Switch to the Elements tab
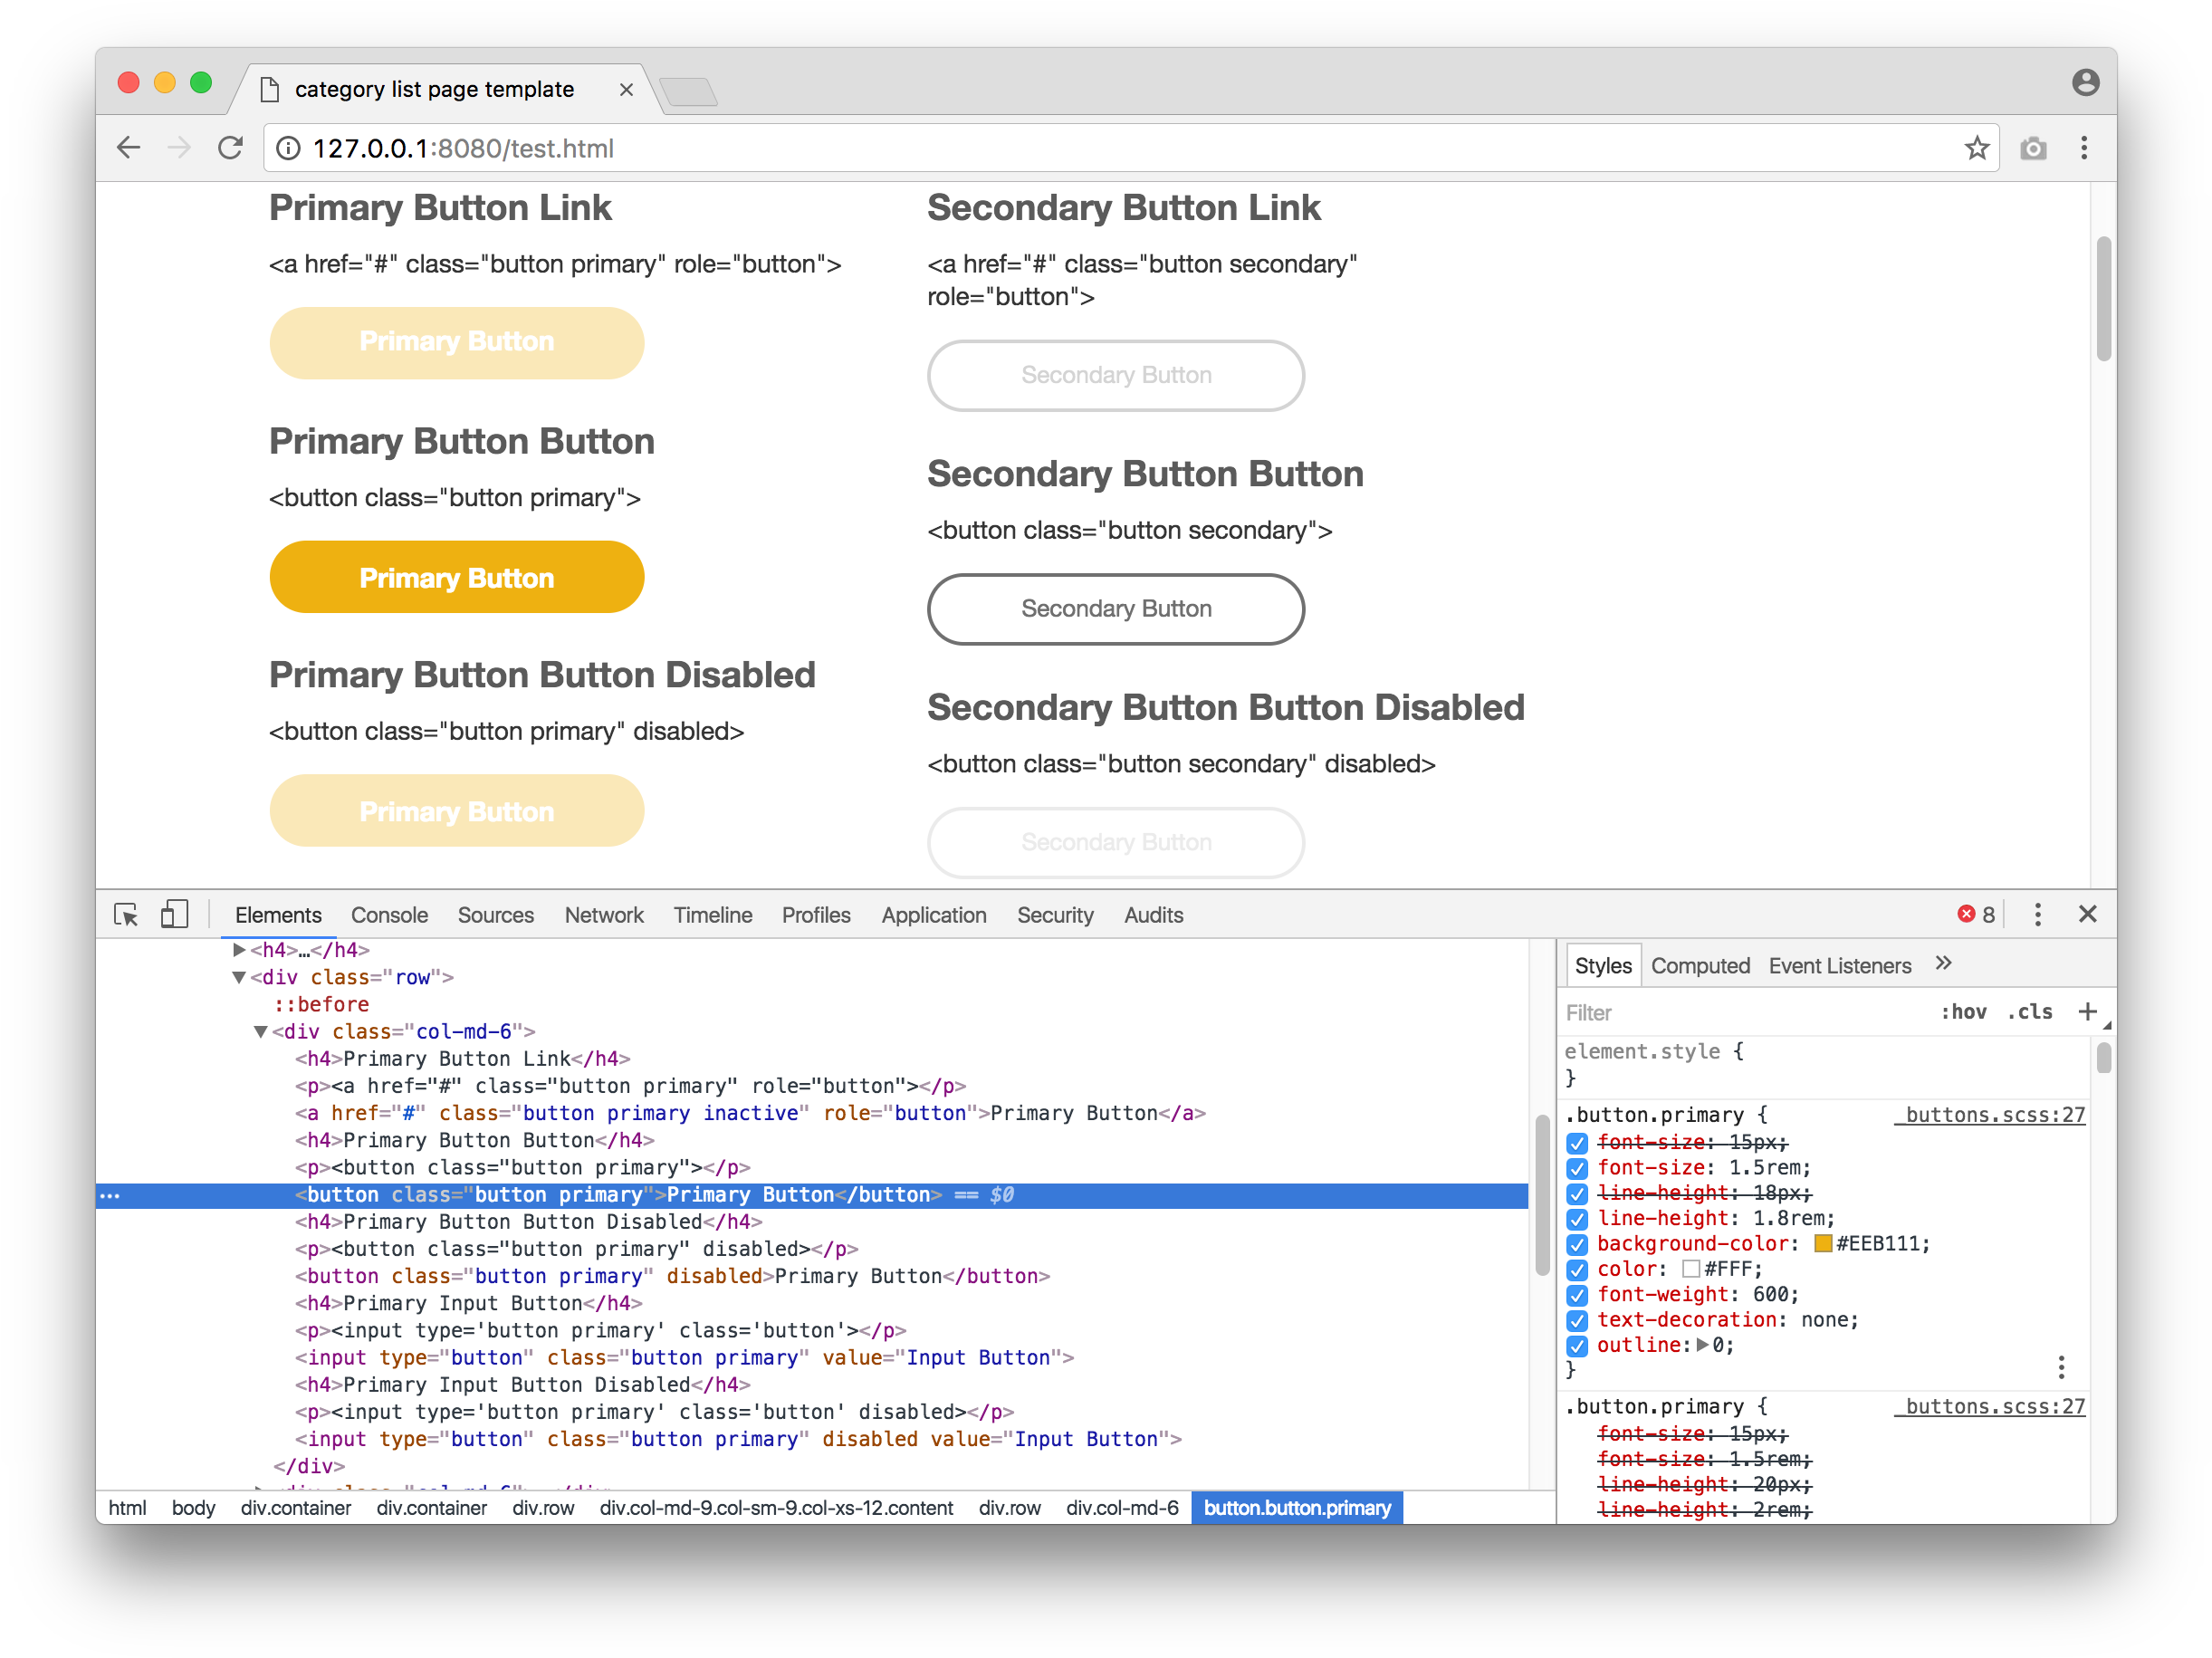This screenshot has height=1658, width=2212. 278,915
